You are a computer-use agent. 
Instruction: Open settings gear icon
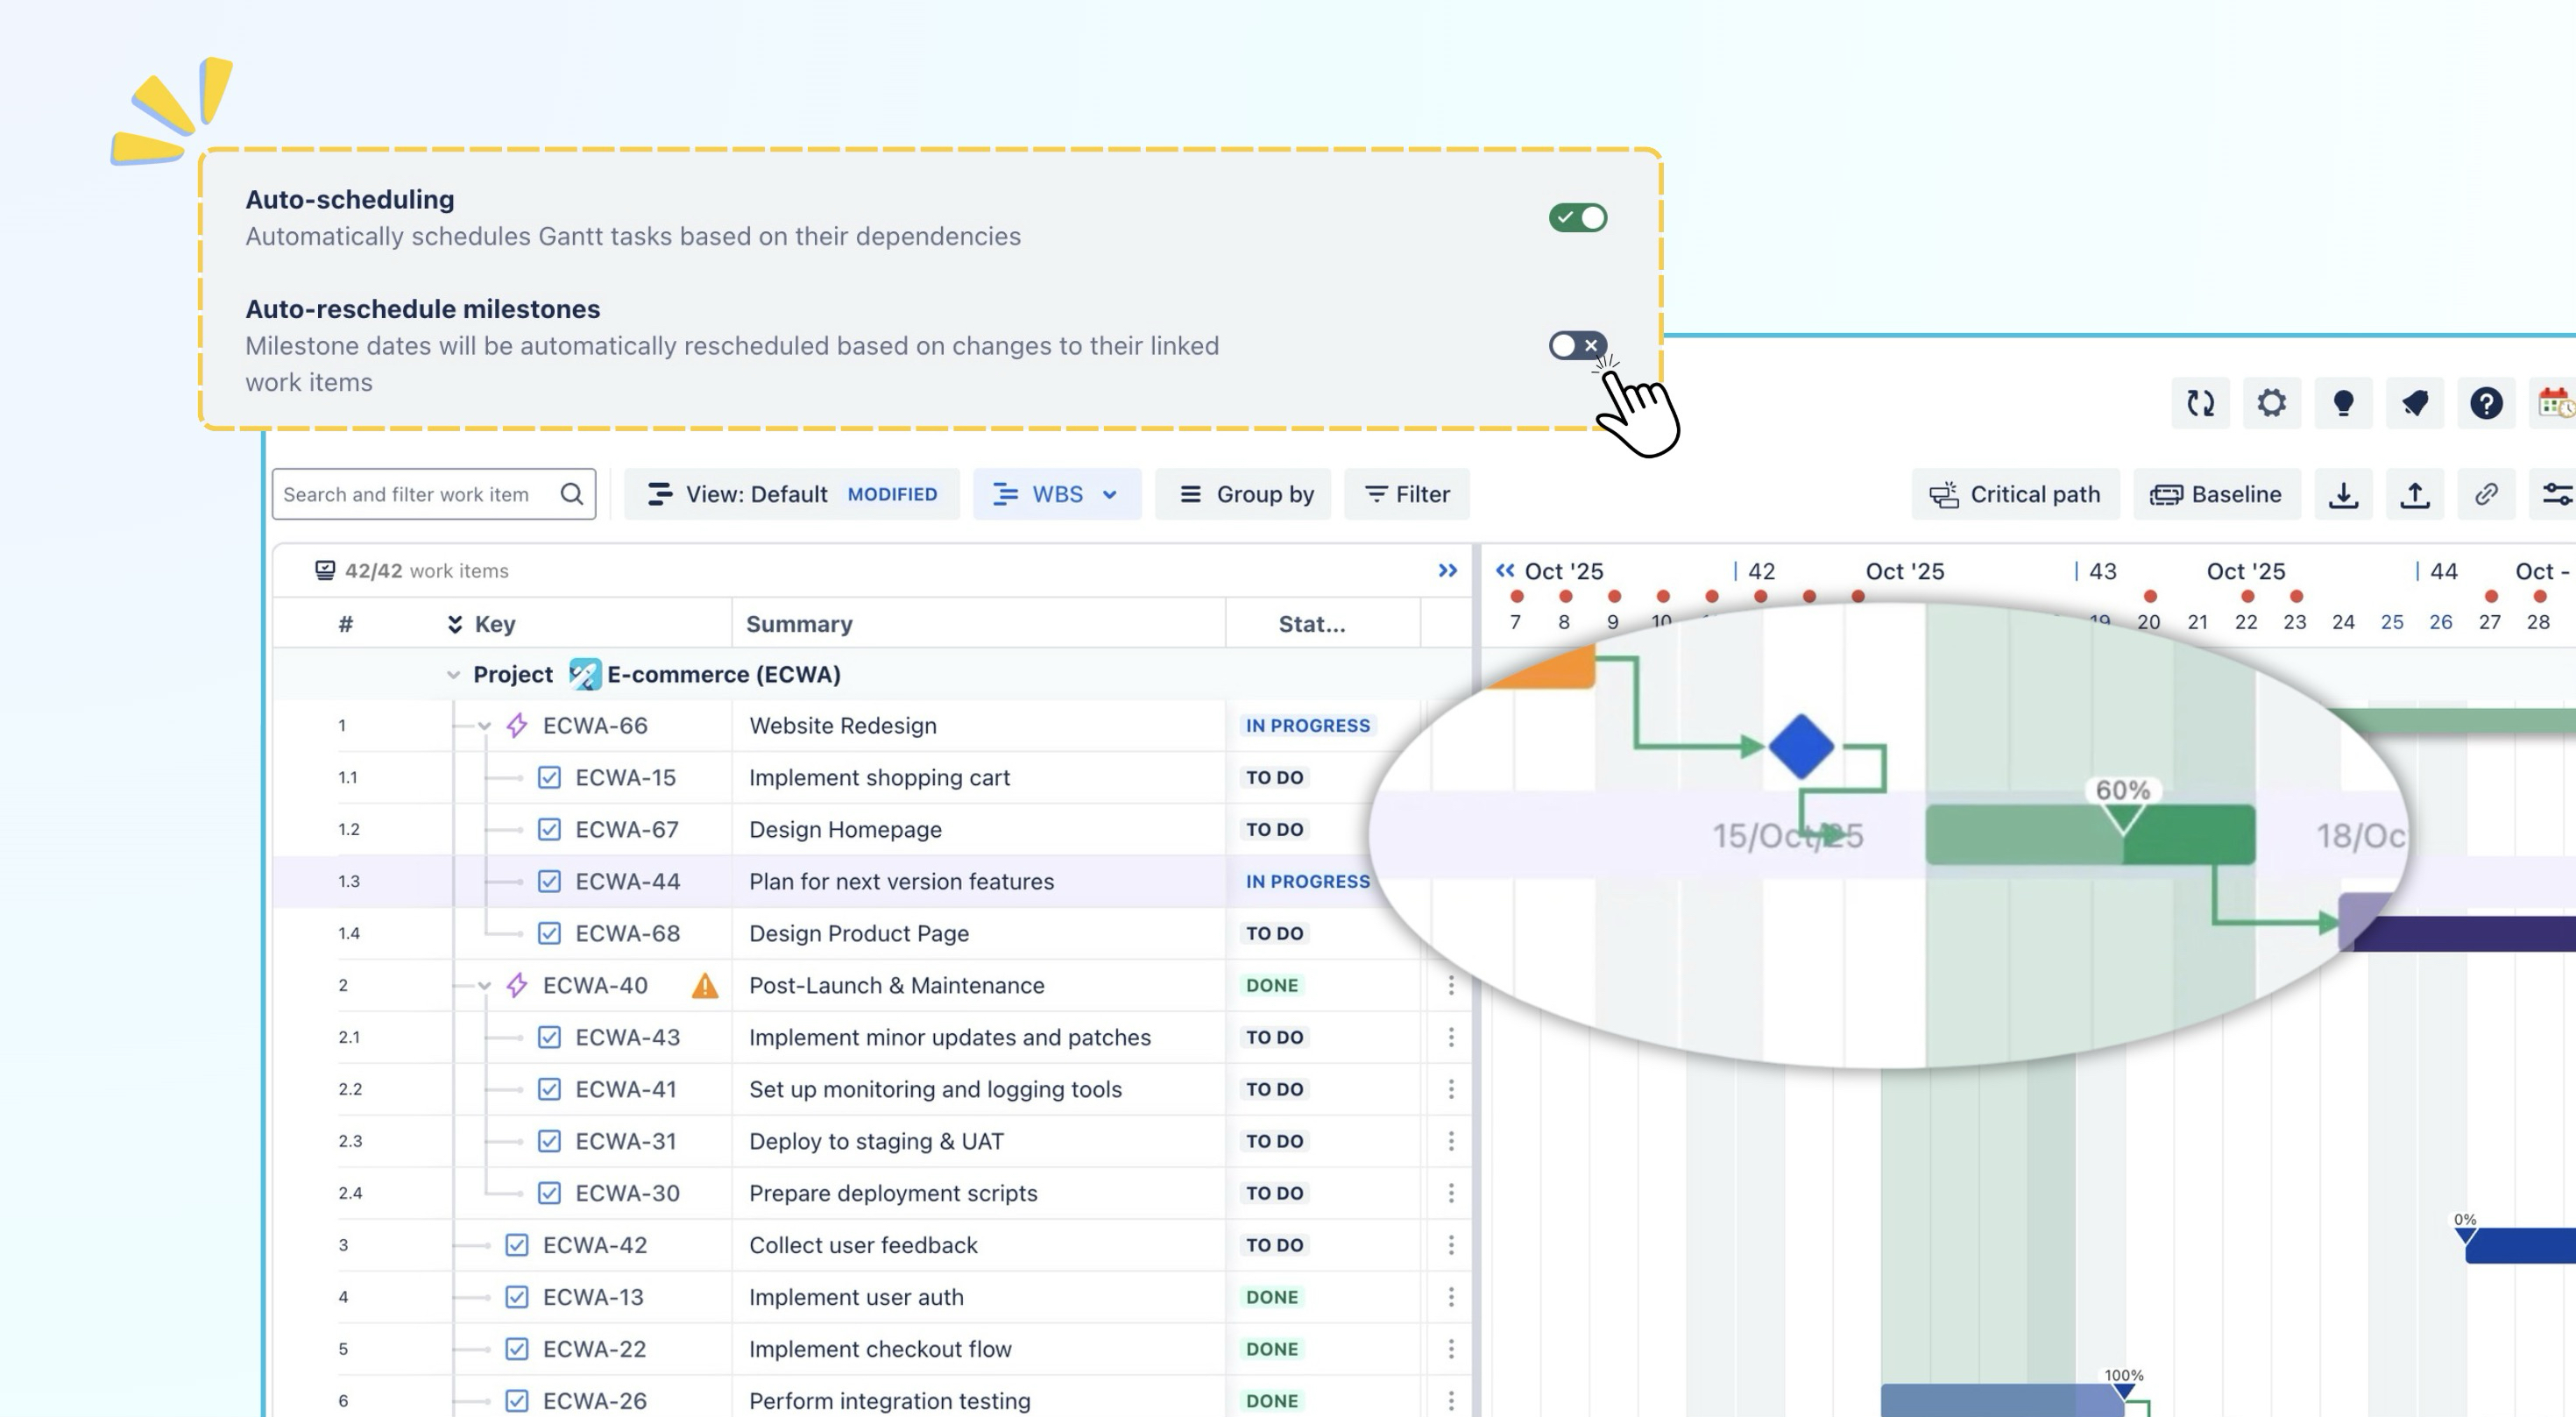2271,403
